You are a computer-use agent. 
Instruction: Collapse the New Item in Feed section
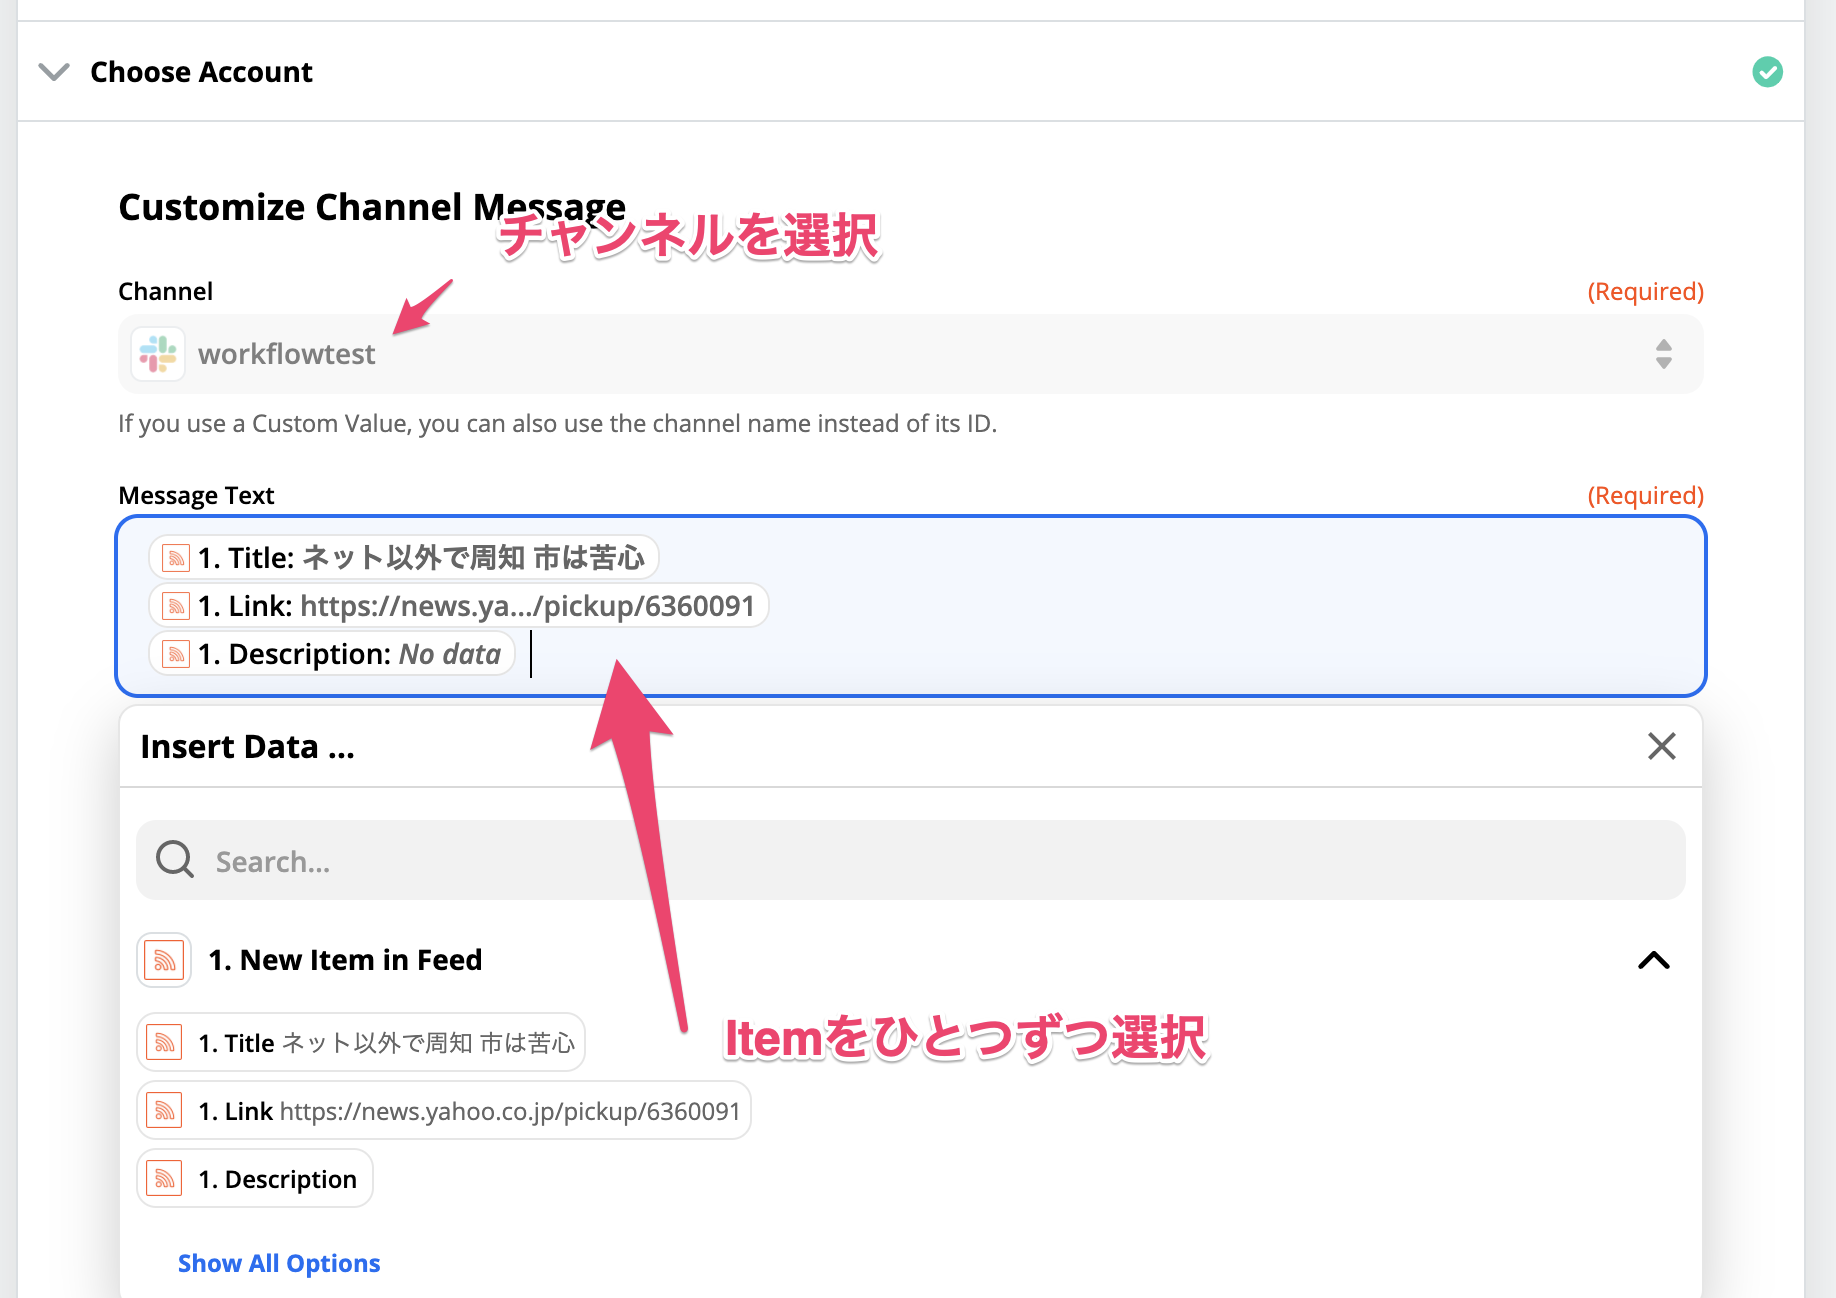(1654, 960)
